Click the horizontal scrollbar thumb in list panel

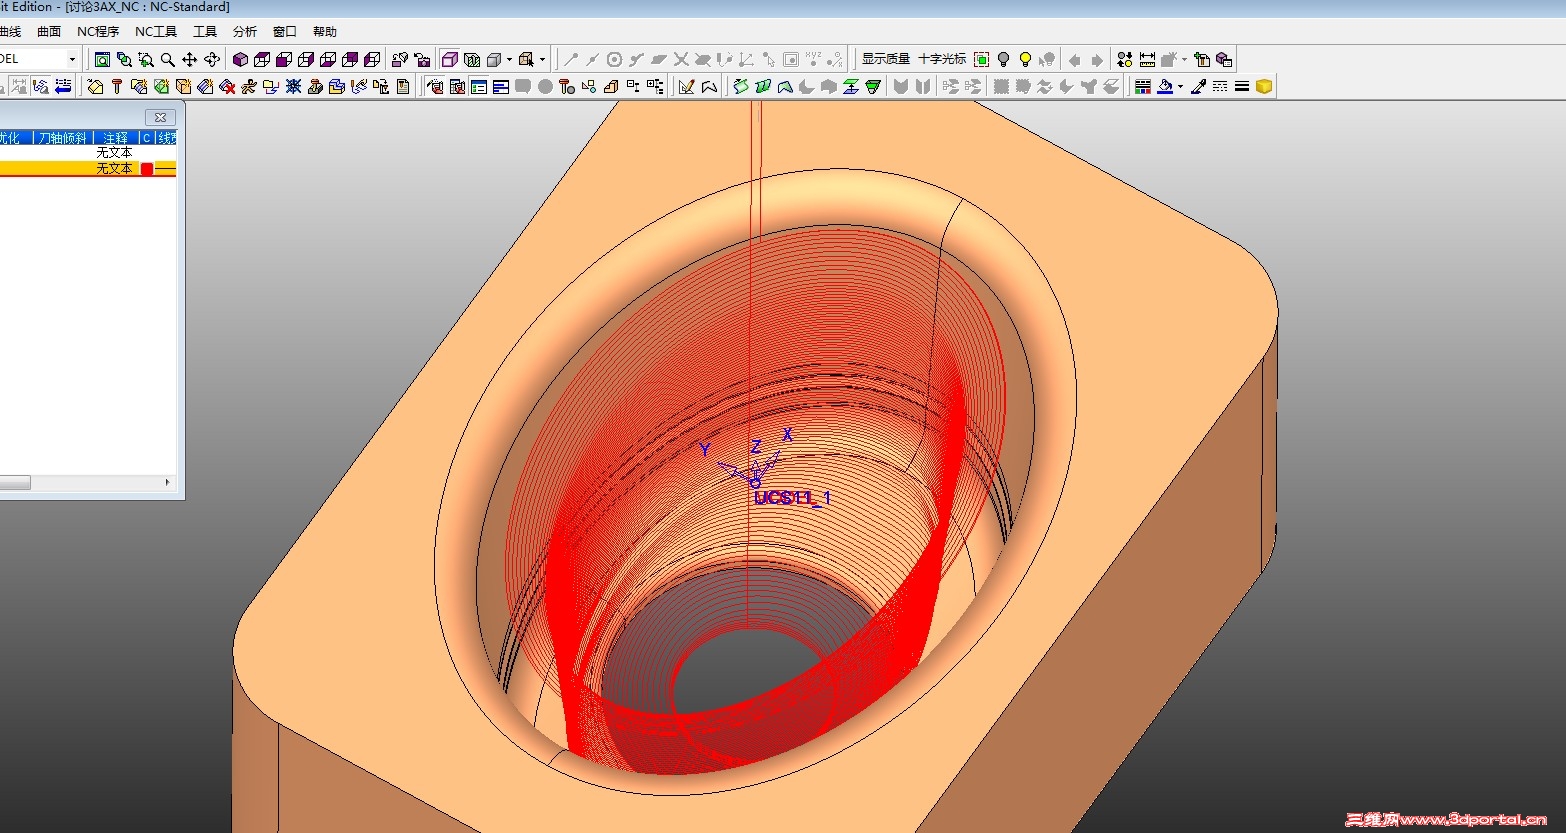(14, 482)
